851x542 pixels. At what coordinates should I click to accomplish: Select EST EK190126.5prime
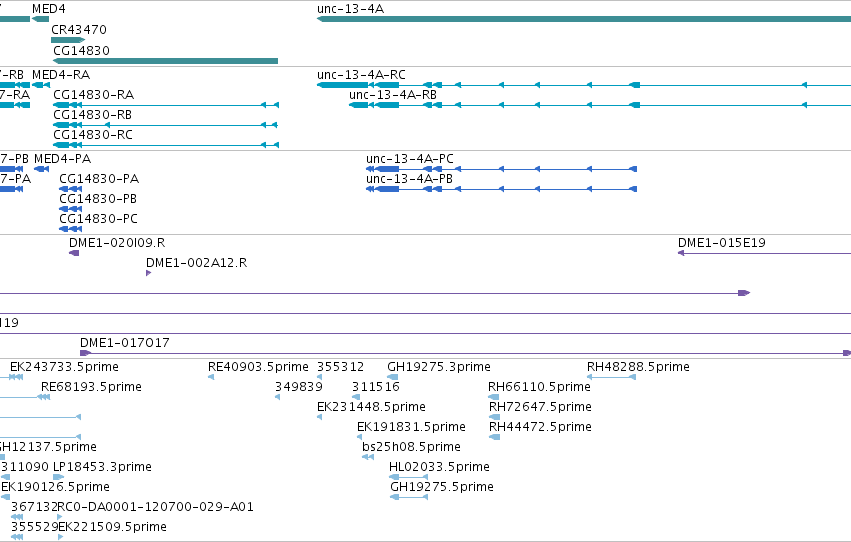[55, 487]
